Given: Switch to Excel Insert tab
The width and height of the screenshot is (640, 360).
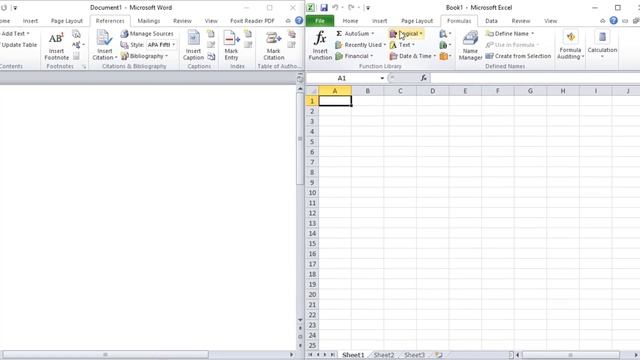Looking at the screenshot, I should click(x=380, y=21).
